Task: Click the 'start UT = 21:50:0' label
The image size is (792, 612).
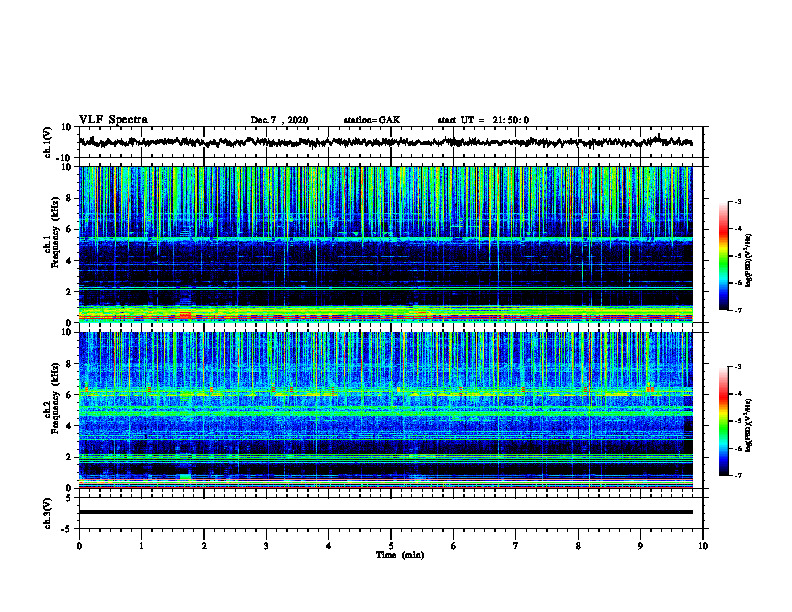Action: pyautogui.click(x=483, y=120)
